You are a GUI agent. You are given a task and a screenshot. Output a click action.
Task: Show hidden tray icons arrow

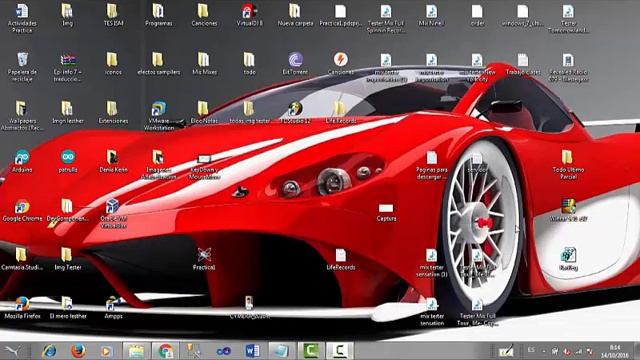click(544, 351)
